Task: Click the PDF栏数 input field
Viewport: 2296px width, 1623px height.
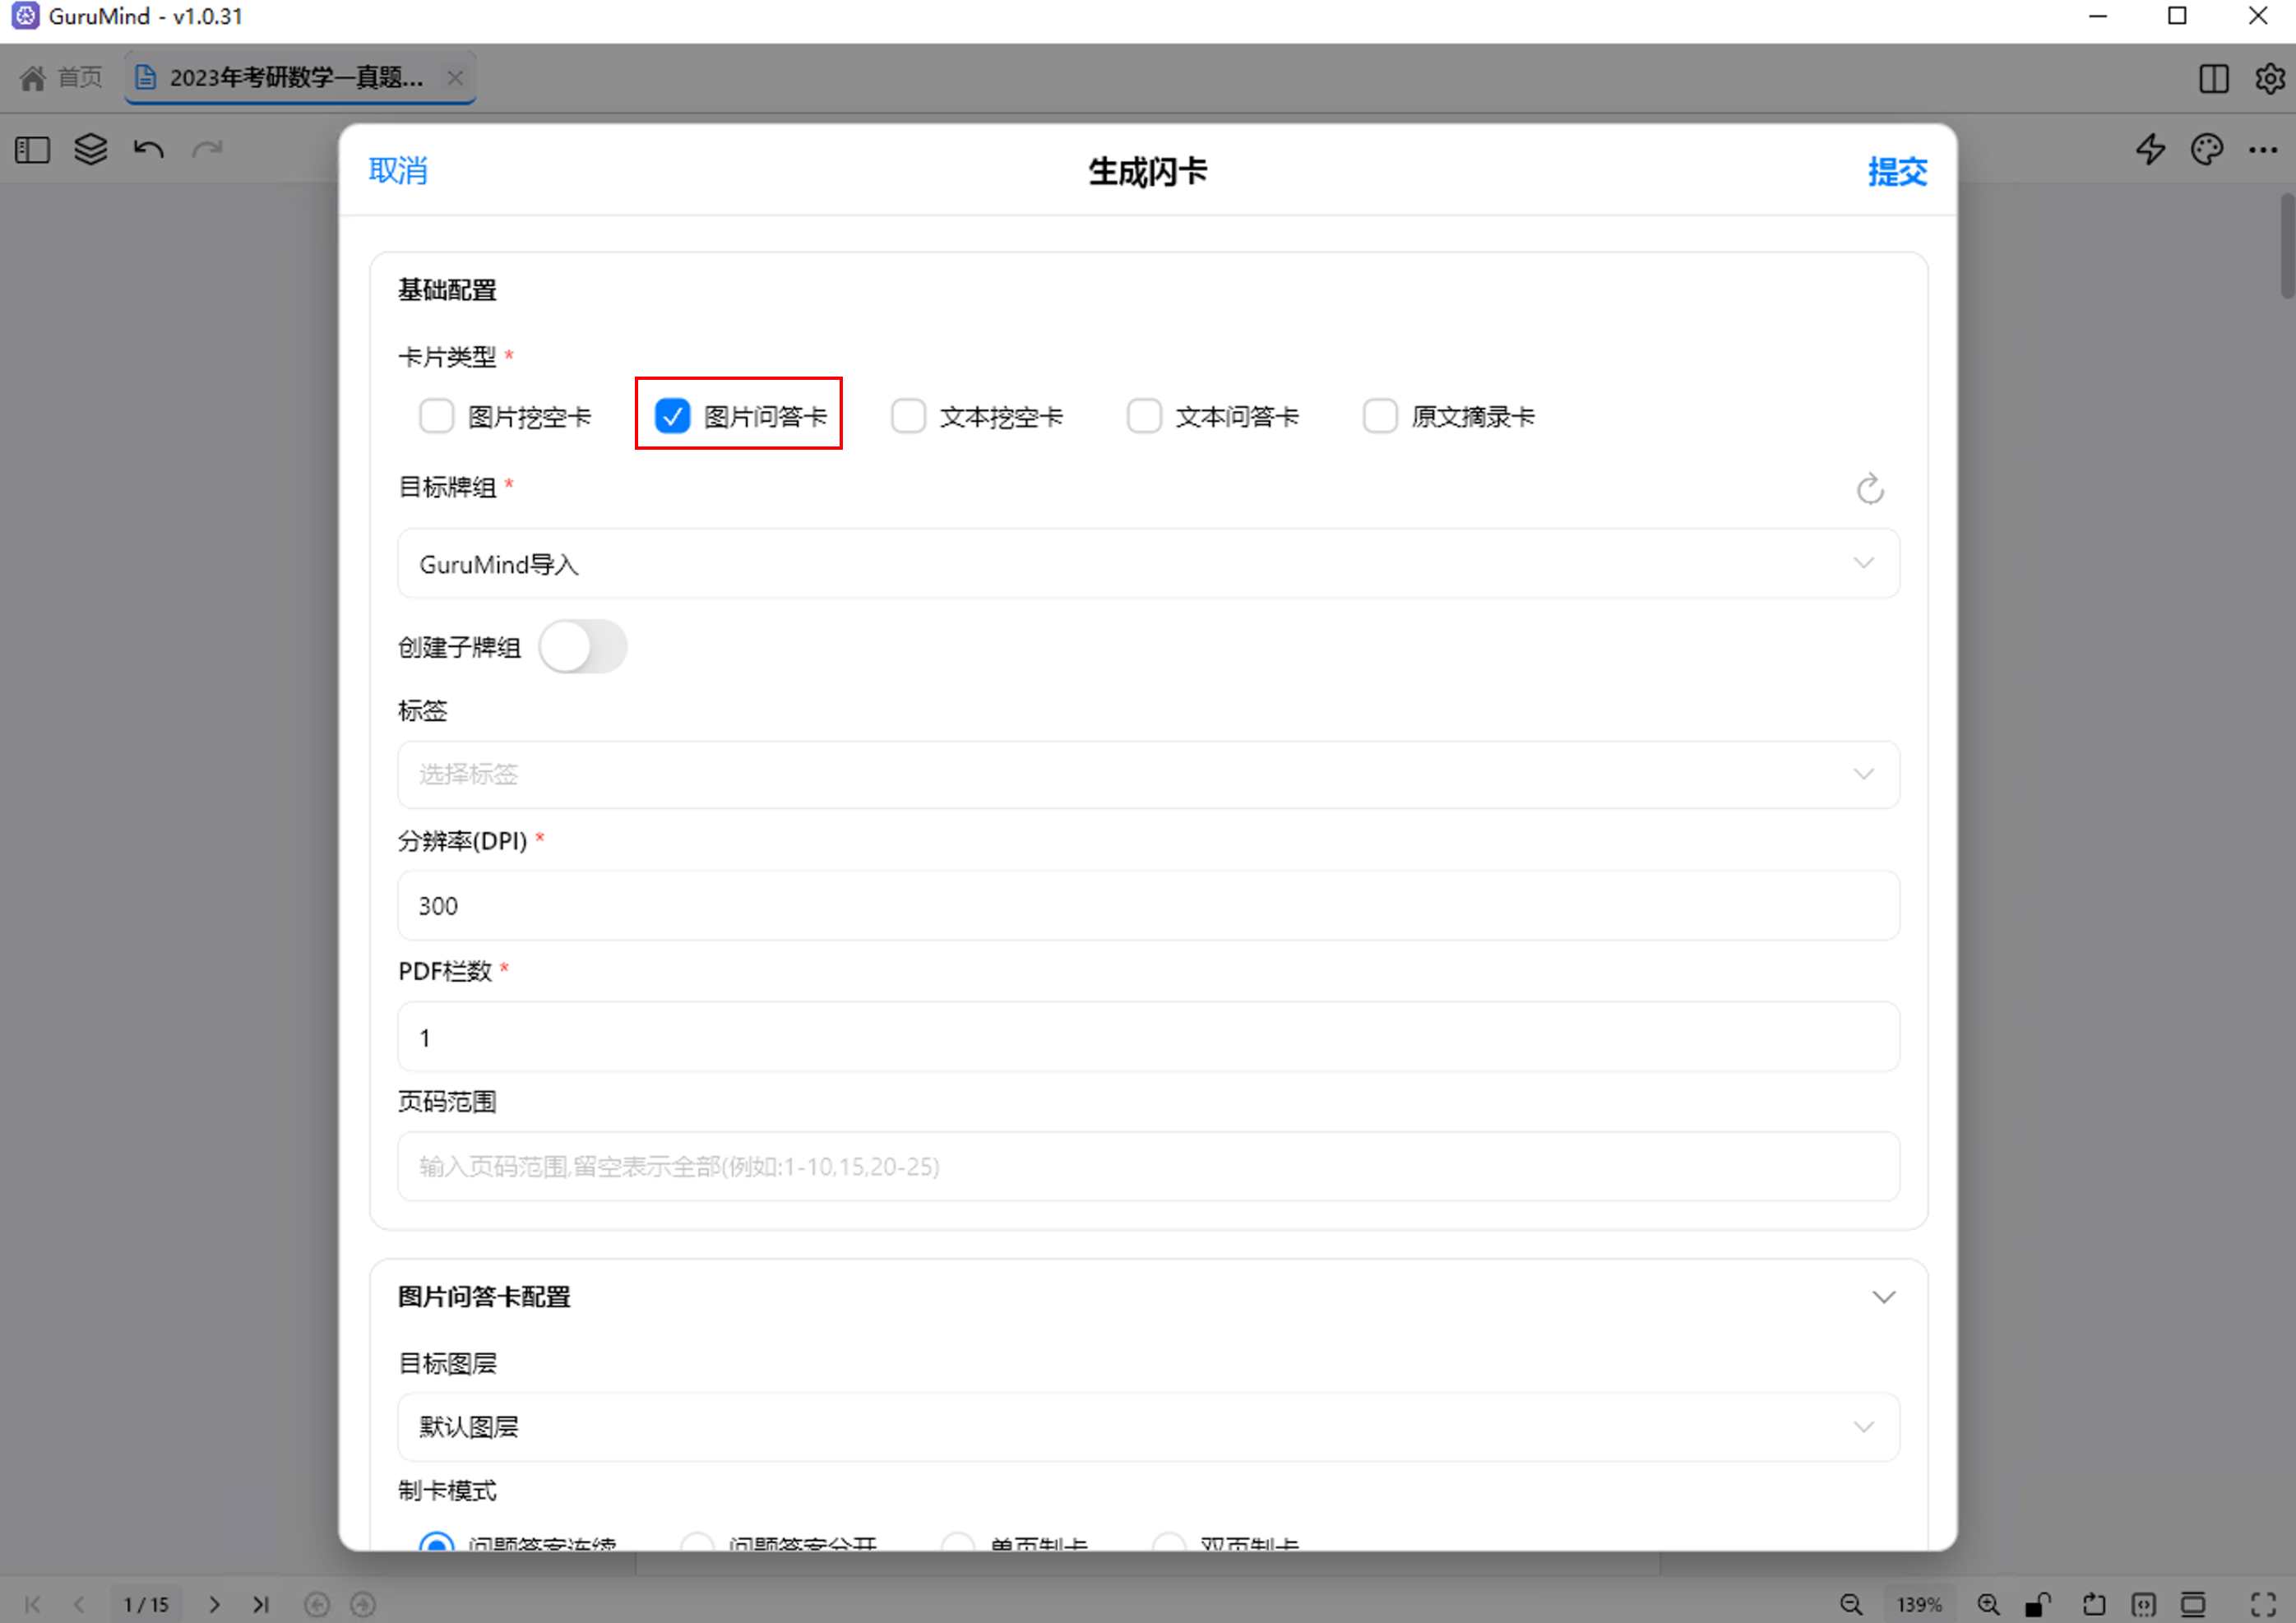Action: pos(1148,1037)
